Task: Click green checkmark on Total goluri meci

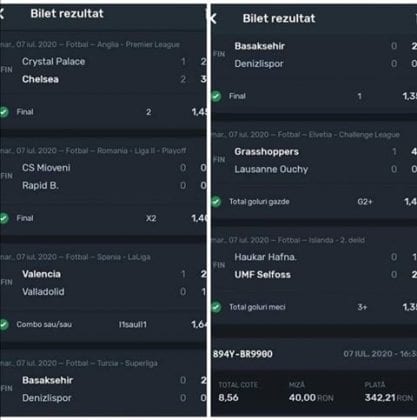Action: pyautogui.click(x=216, y=307)
